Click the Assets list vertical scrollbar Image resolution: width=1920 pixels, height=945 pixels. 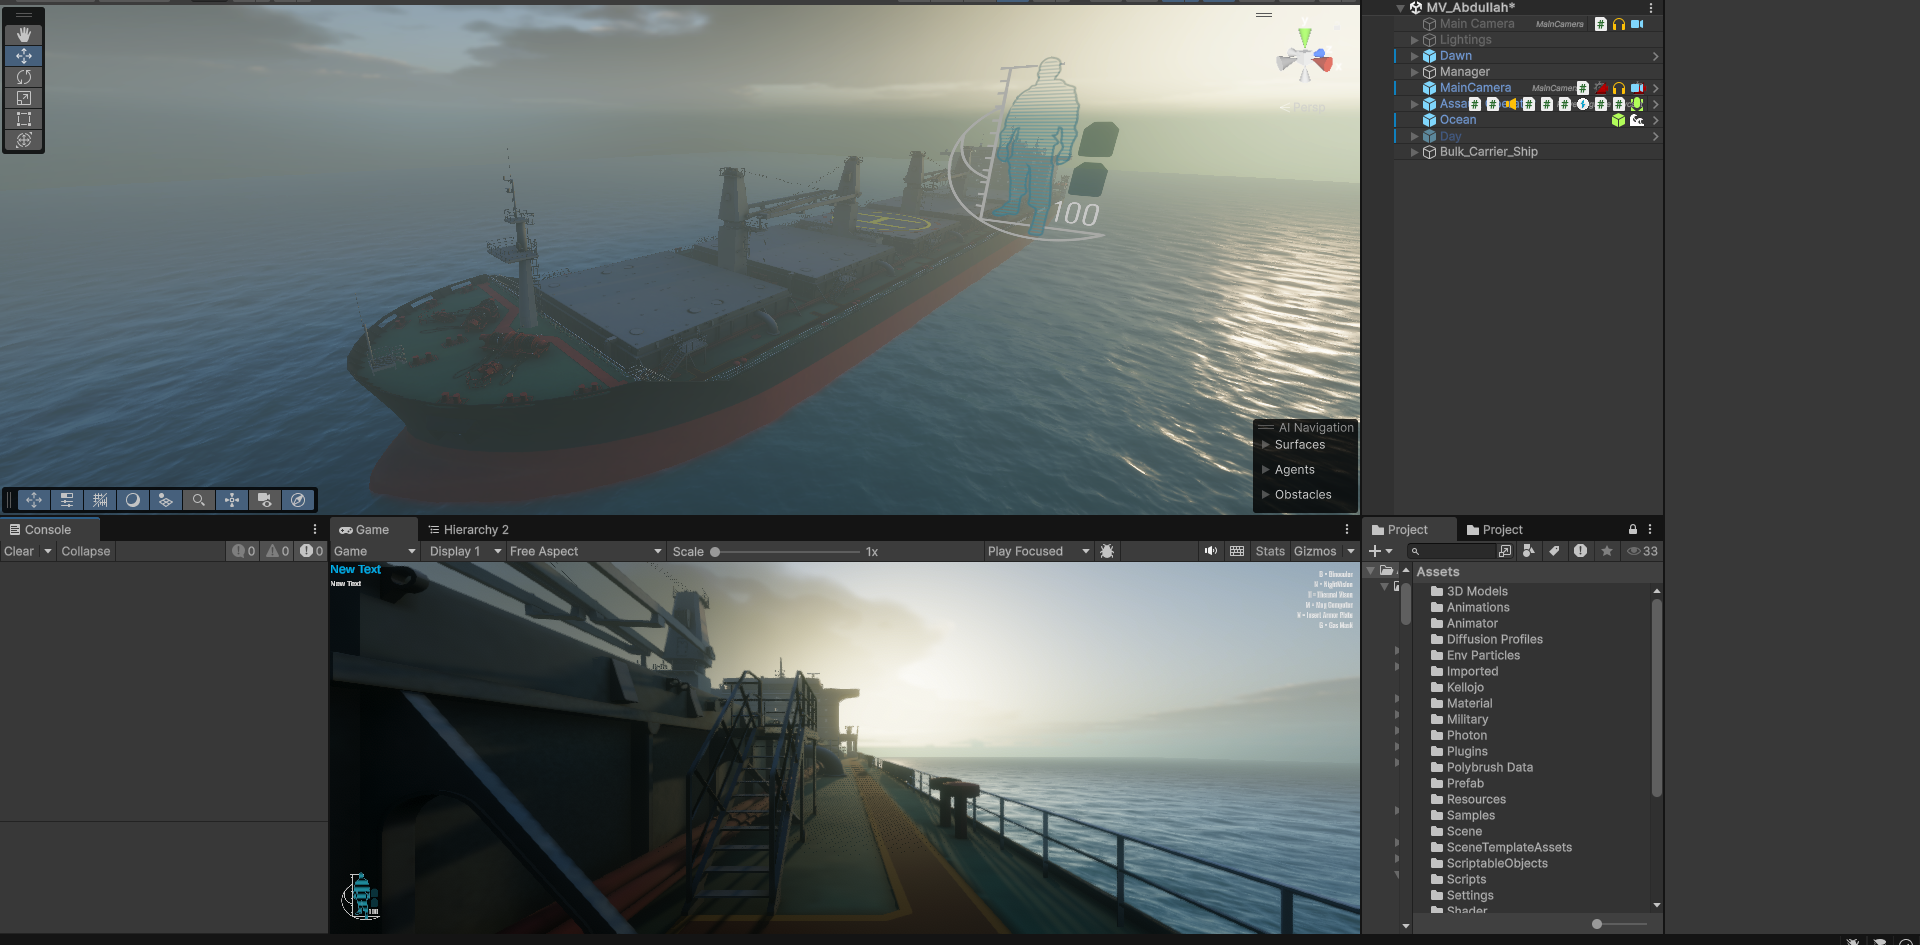click(1656, 700)
